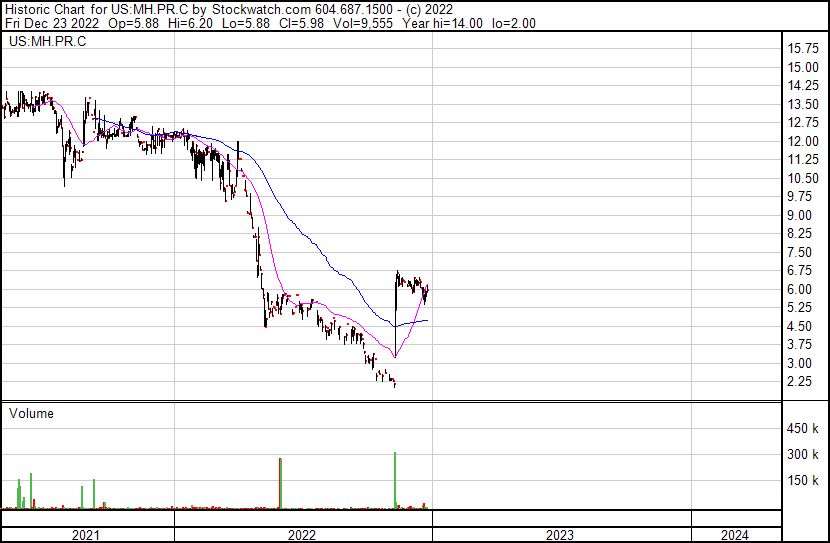This screenshot has width=830, height=543.
Task: Click the mid-2022 tall green volume bar
Action: (x=280, y=484)
